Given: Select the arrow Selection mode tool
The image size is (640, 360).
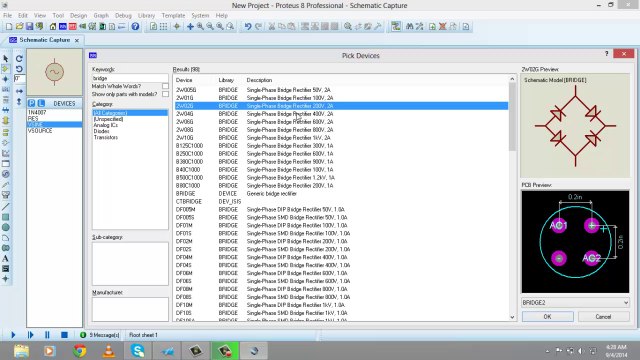Looking at the screenshot, I should (x=5, y=59).
